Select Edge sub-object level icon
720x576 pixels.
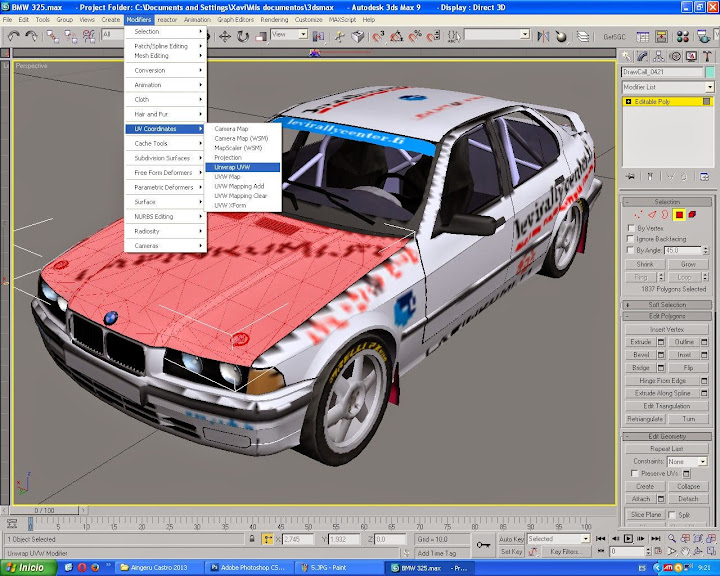(x=652, y=215)
